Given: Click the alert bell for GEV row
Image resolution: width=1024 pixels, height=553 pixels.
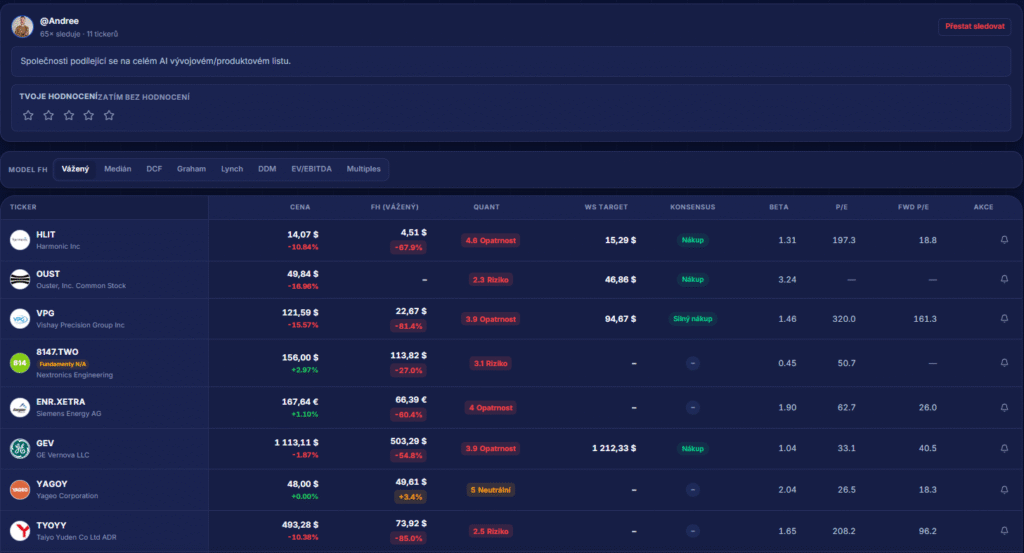Looking at the screenshot, I should point(1004,448).
